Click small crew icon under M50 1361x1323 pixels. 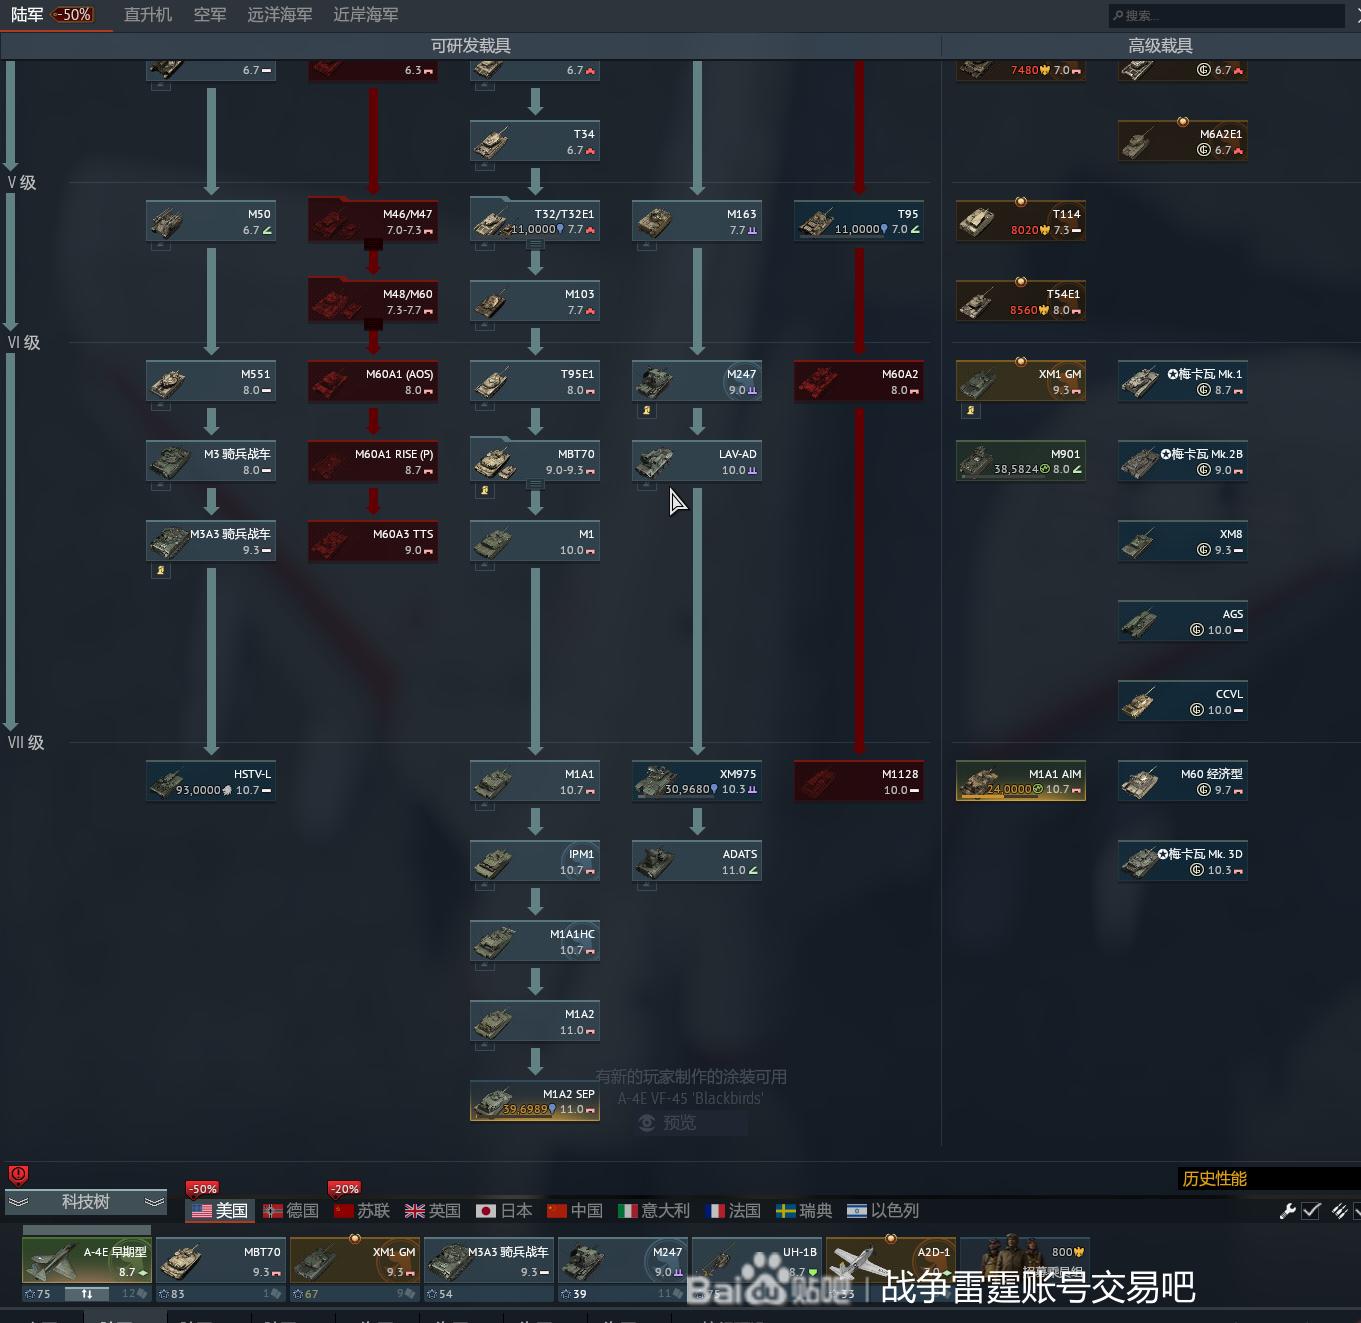(160, 246)
